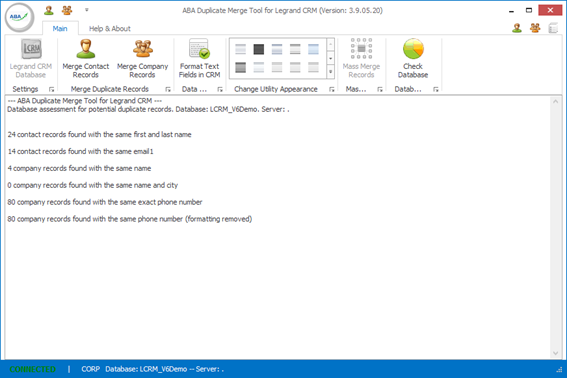This screenshot has height=378, width=567.
Task: Click group-of-people icon in quick access toolbar
Action: pyautogui.click(x=67, y=10)
